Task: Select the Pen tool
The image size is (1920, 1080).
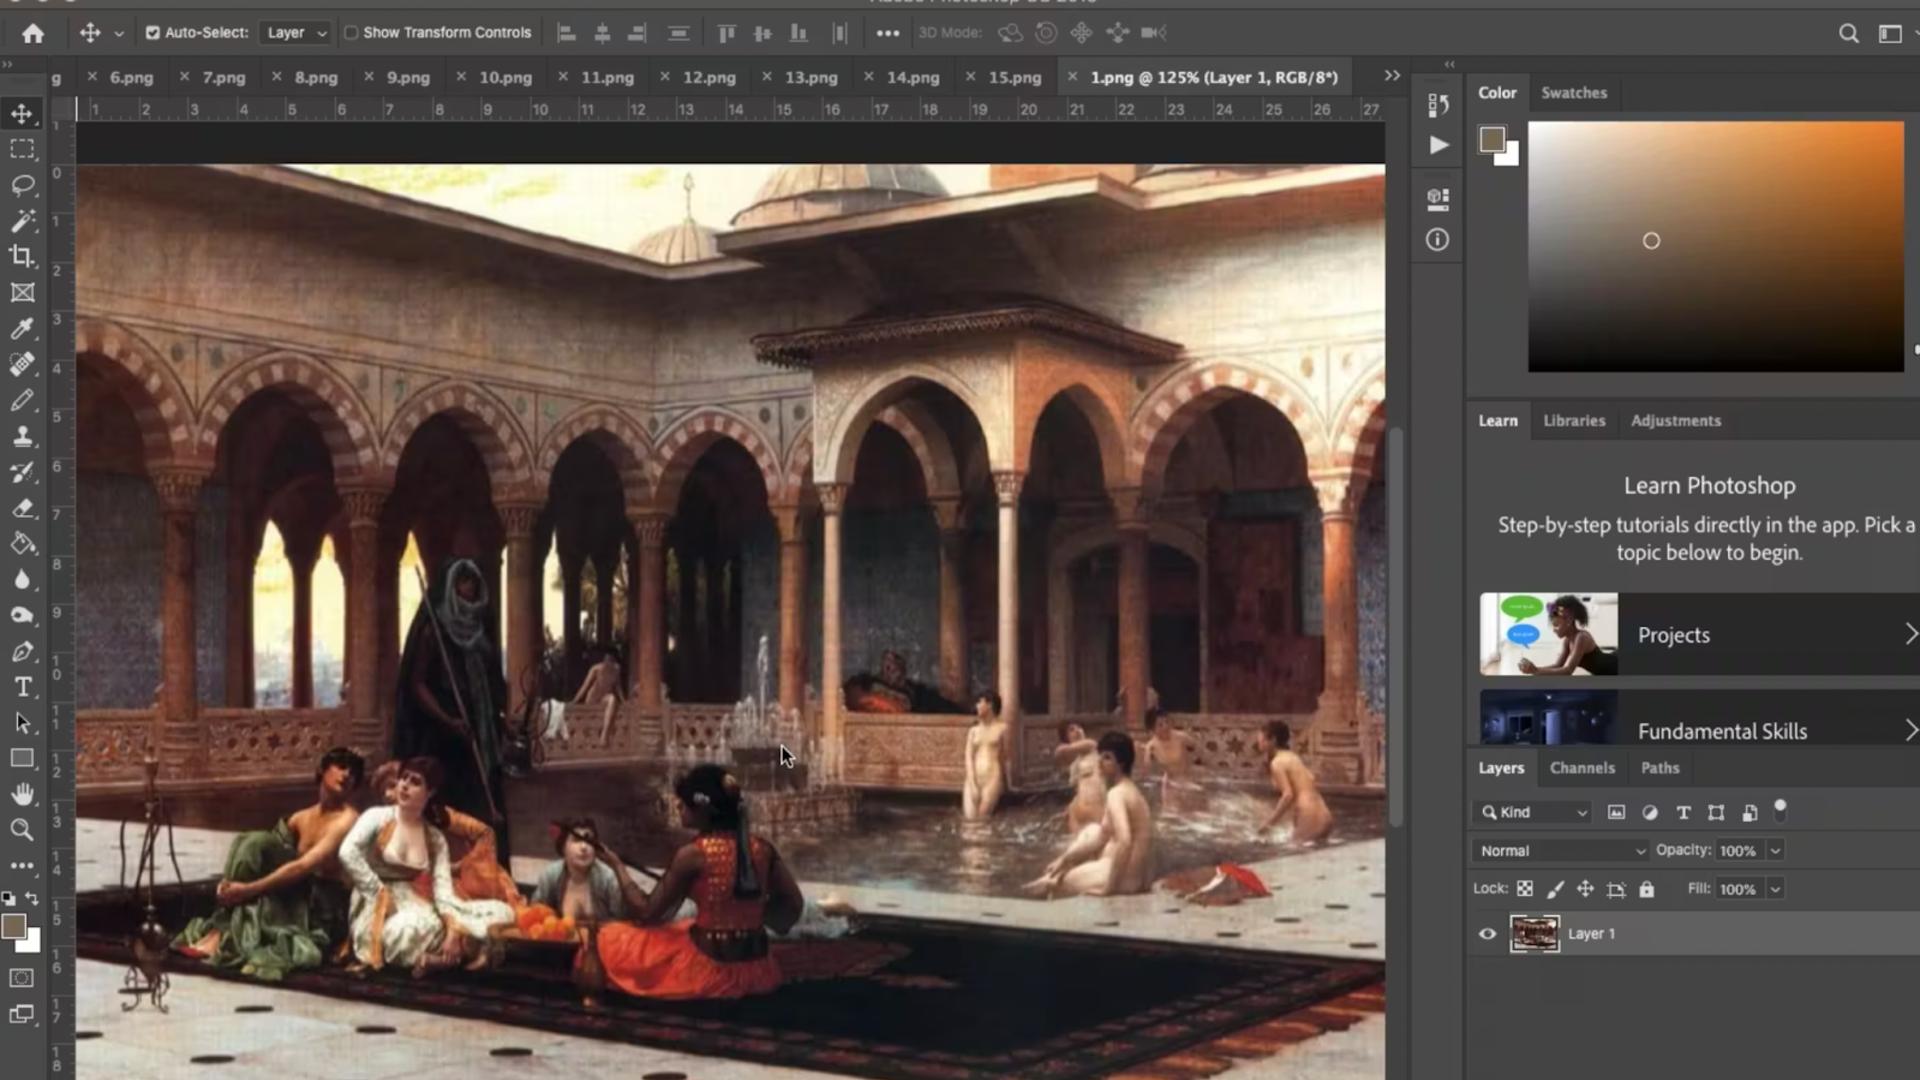Action: [x=22, y=652]
